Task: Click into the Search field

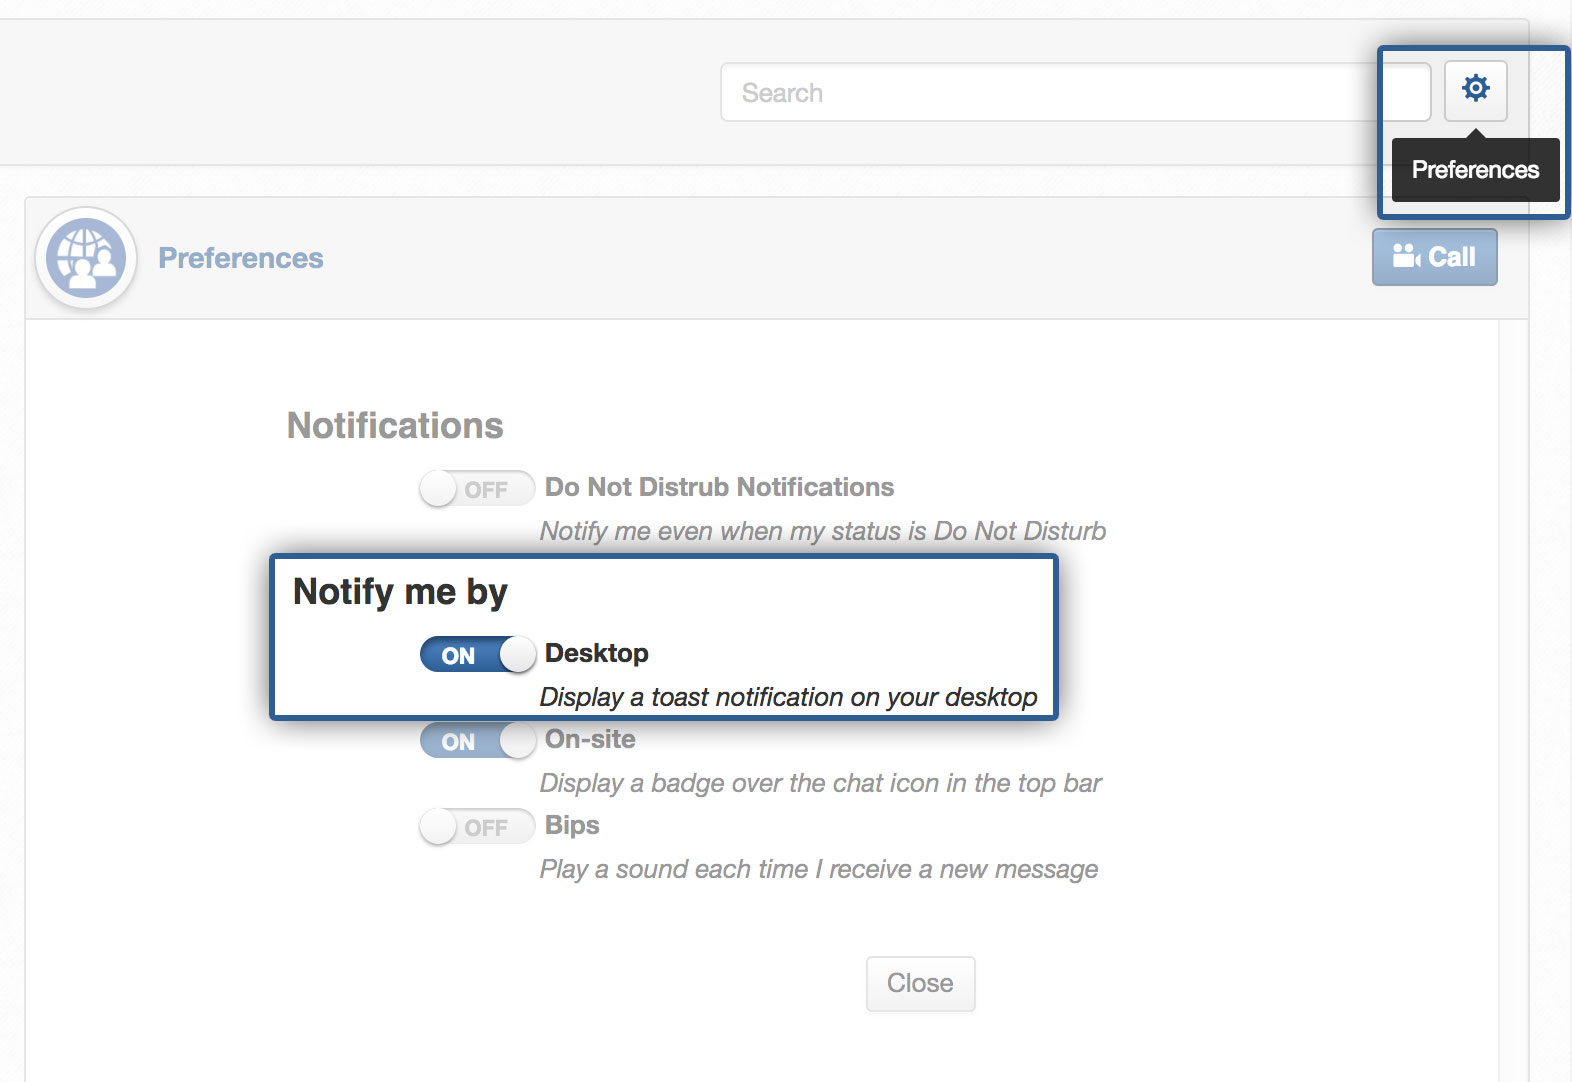Action: coord(1050,91)
